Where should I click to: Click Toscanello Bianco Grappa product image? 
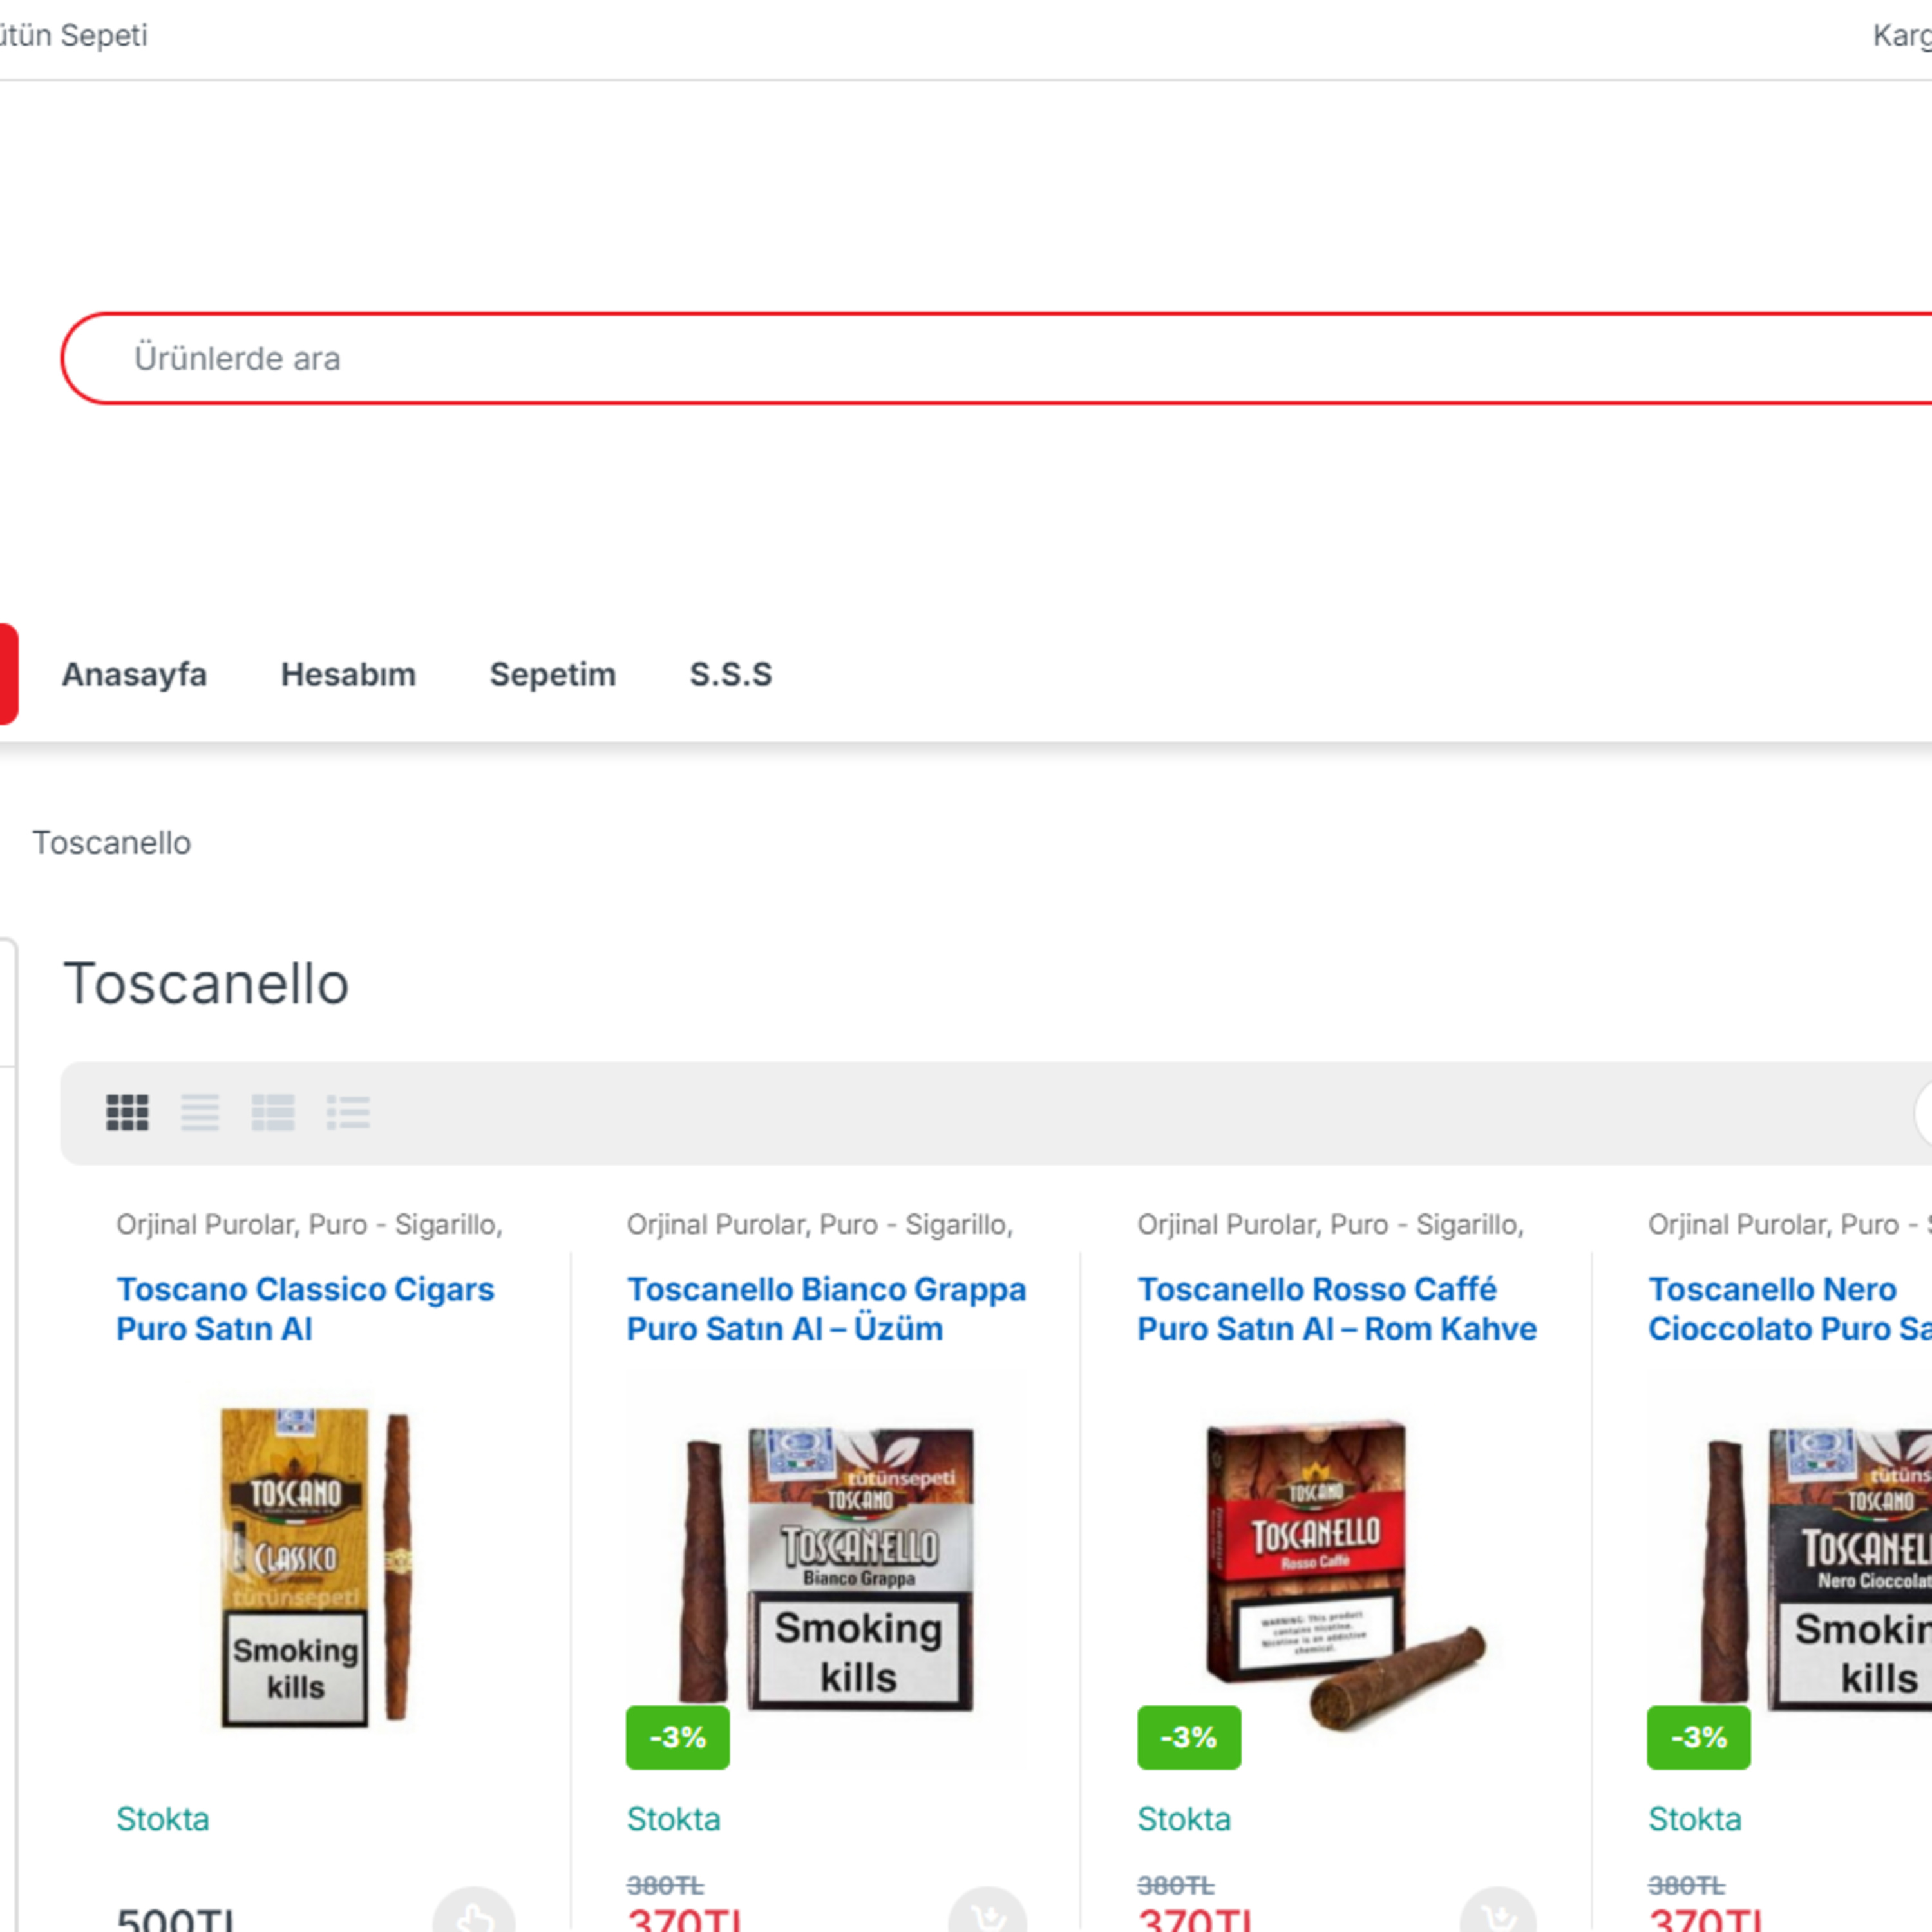(826, 1567)
